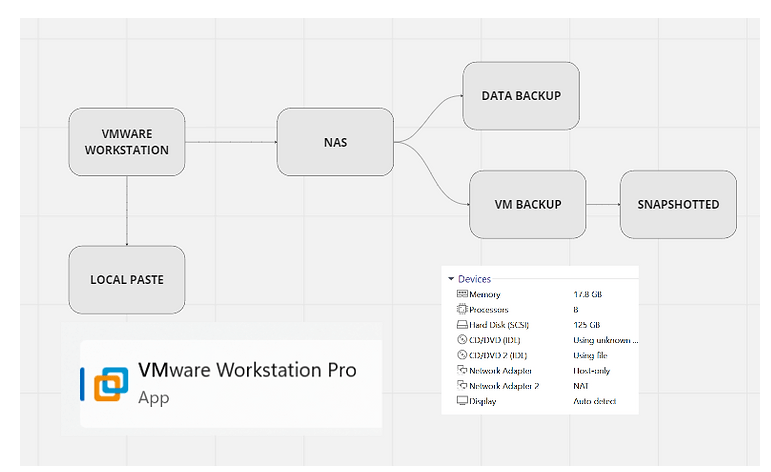Select the SNAPSHOTTED node
771x472 pixels.
pyautogui.click(x=679, y=205)
